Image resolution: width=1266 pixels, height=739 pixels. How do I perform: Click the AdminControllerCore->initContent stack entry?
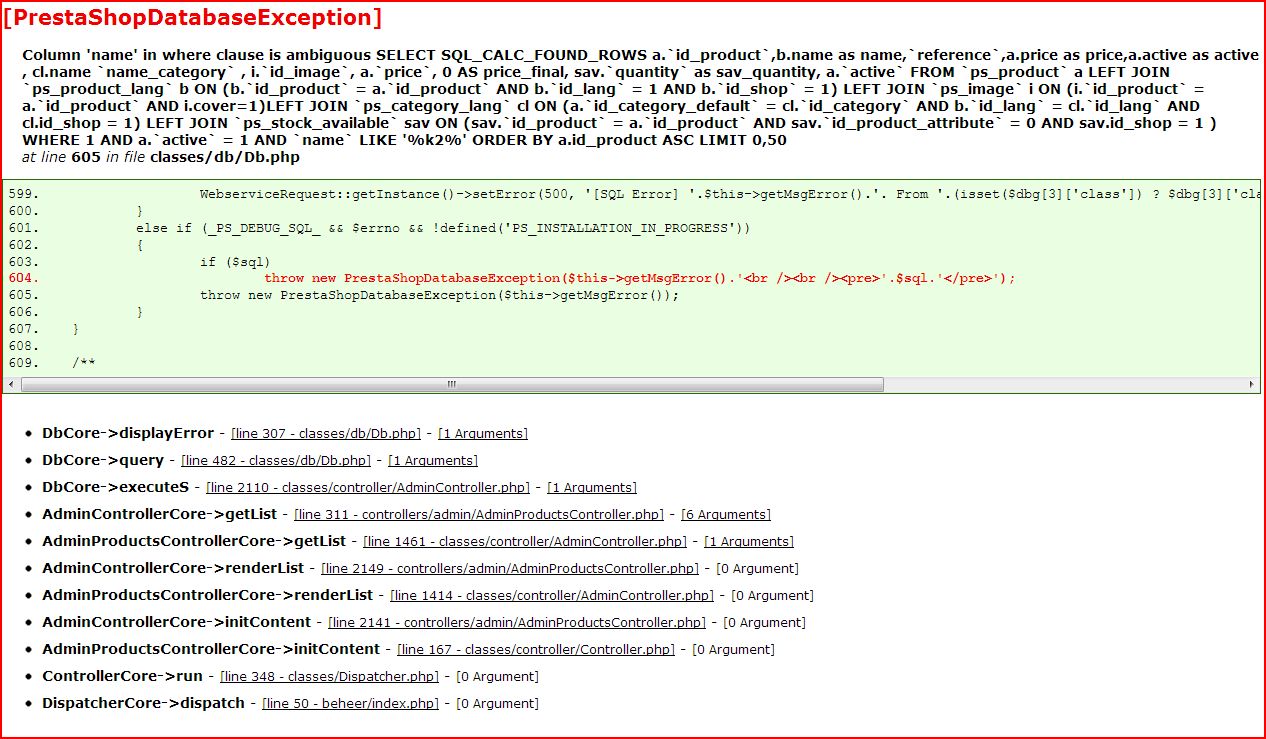[x=177, y=622]
